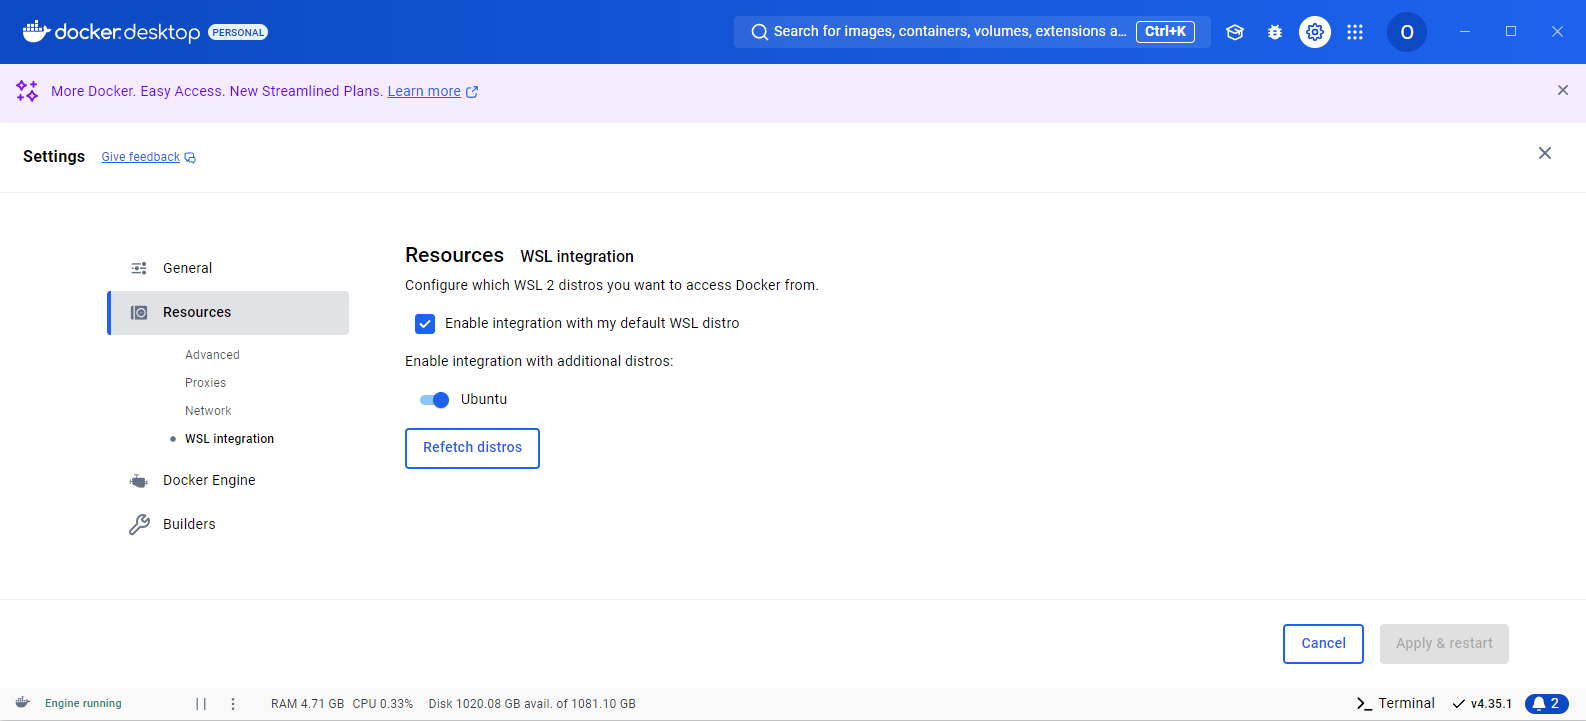
Task: Click the Refetch distros button
Action: pyautogui.click(x=472, y=448)
